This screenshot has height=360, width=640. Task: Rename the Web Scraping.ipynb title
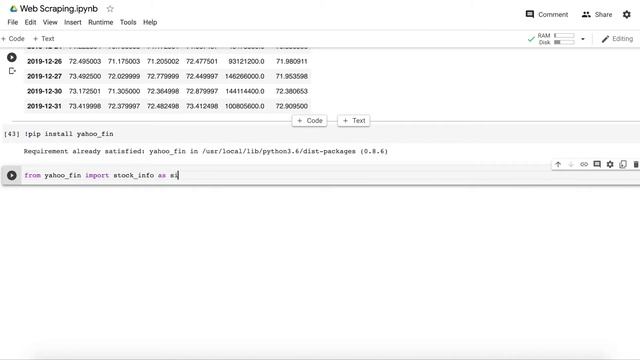point(59,9)
